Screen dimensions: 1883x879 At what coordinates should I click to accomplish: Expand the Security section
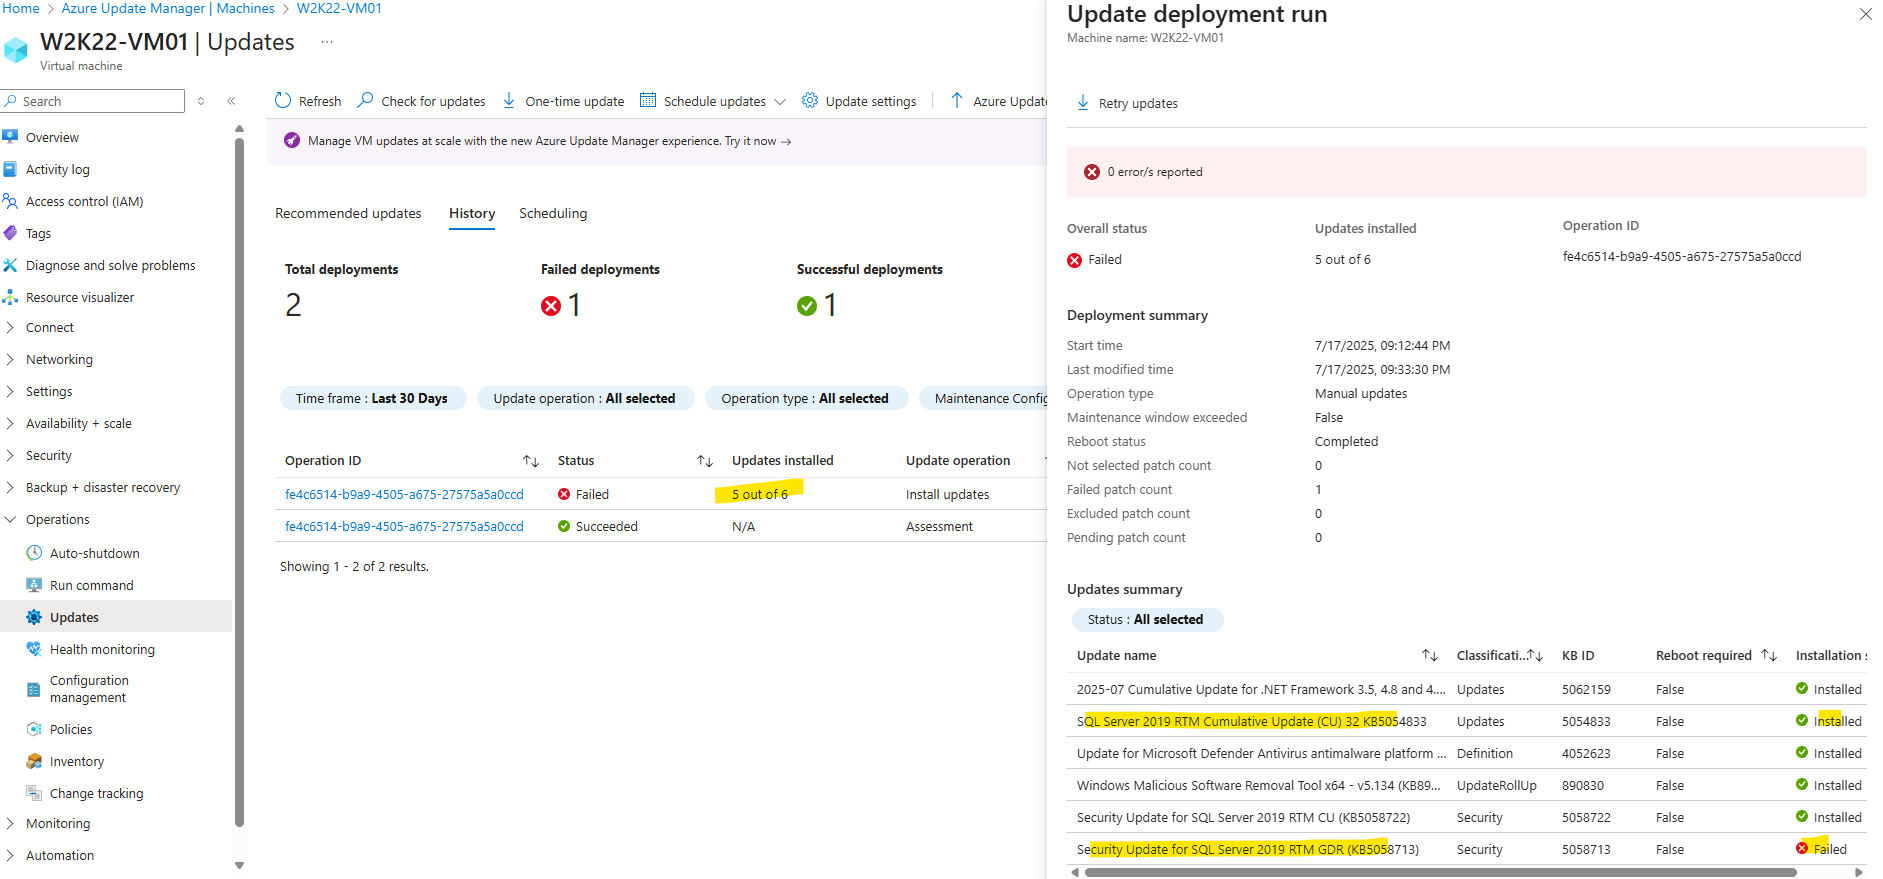pos(10,456)
